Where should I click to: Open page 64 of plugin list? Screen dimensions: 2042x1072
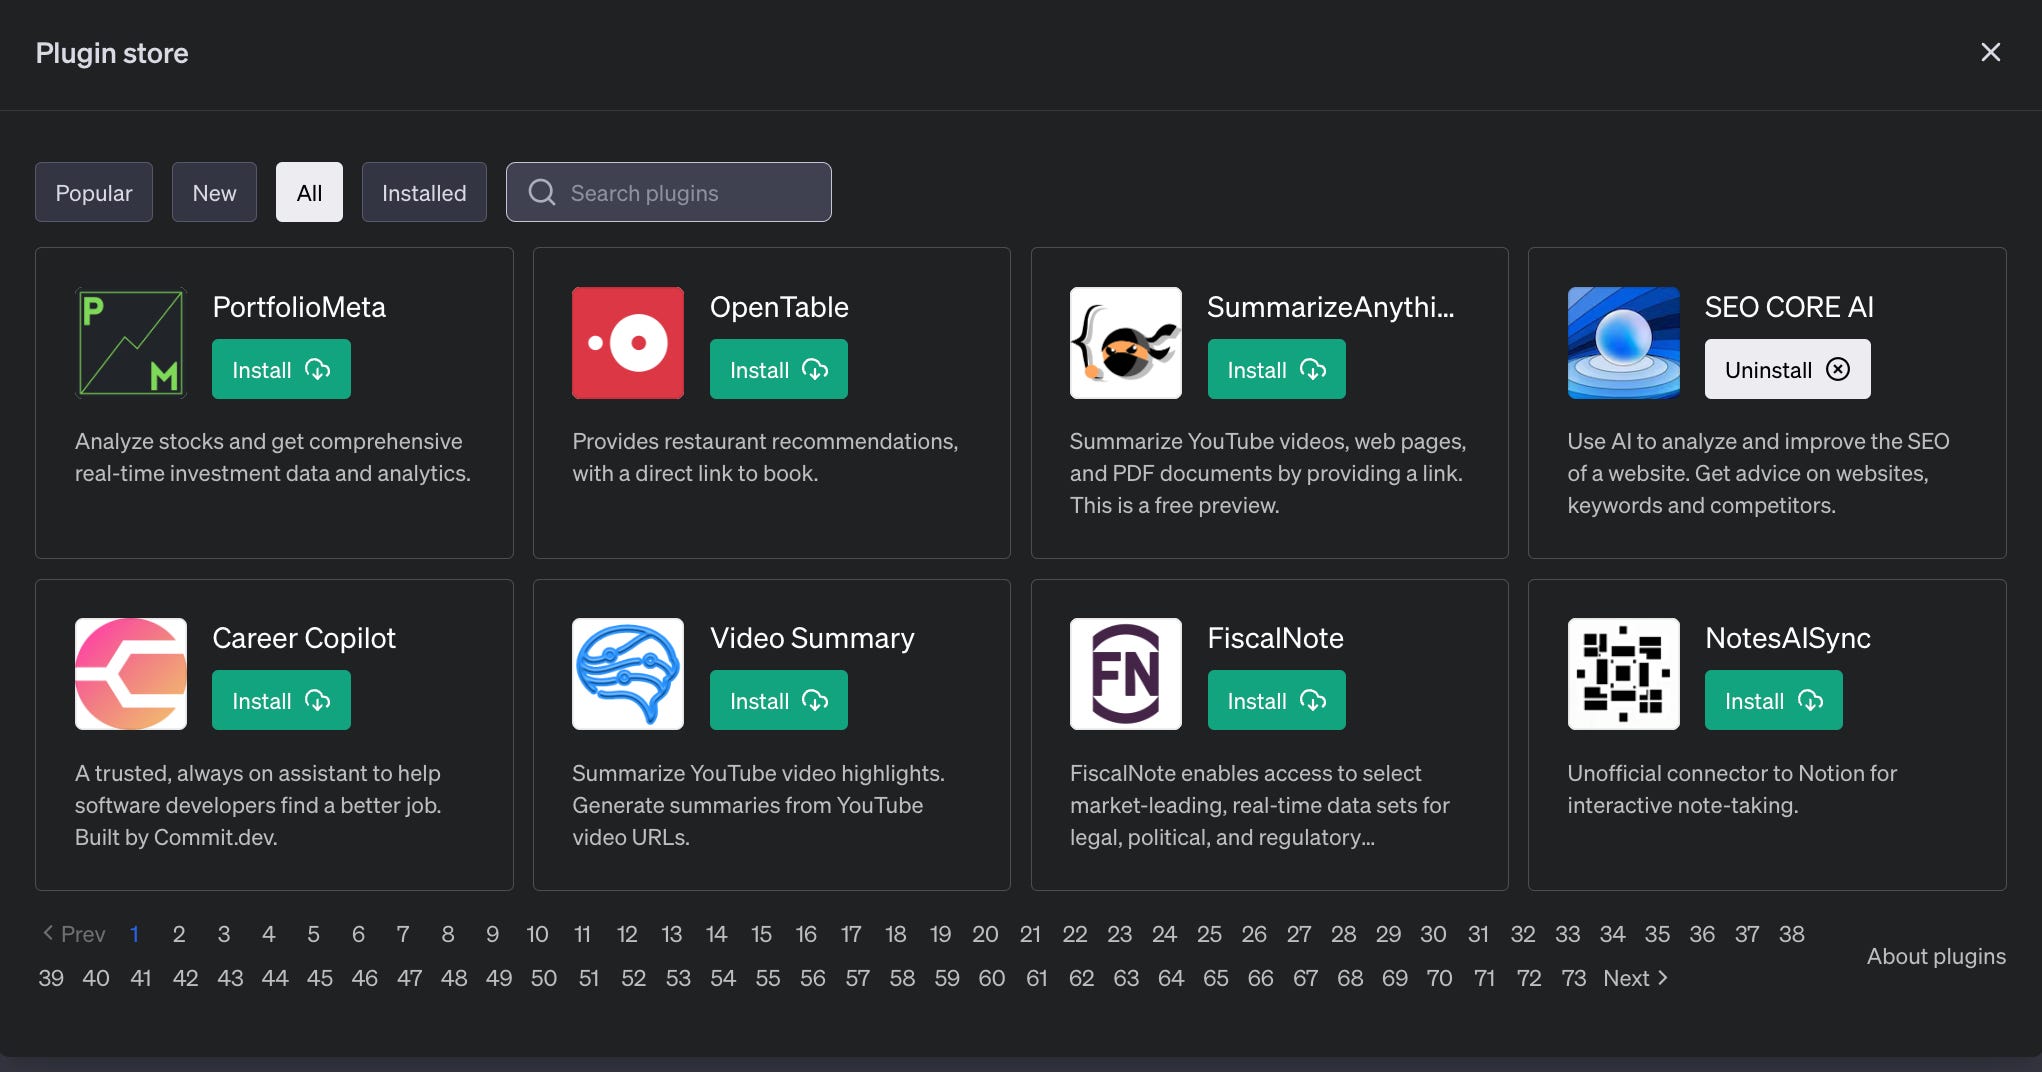(x=1171, y=978)
